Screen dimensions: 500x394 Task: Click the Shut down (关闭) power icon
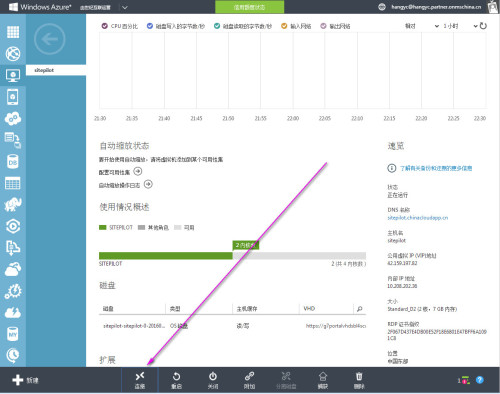coord(213,377)
